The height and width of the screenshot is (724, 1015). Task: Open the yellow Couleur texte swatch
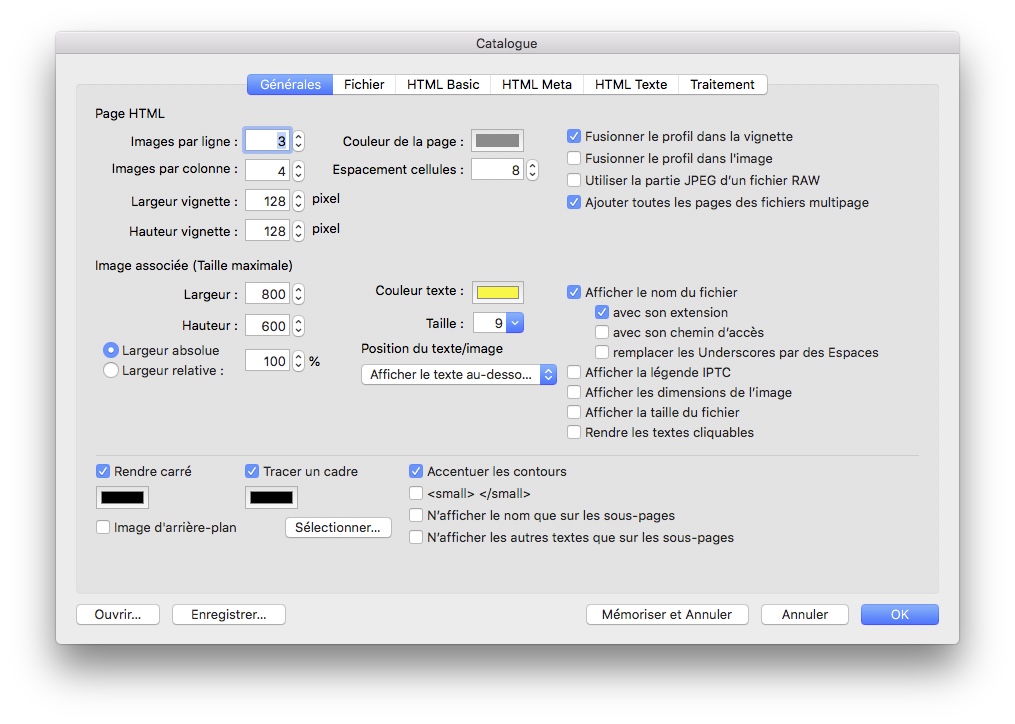[497, 292]
